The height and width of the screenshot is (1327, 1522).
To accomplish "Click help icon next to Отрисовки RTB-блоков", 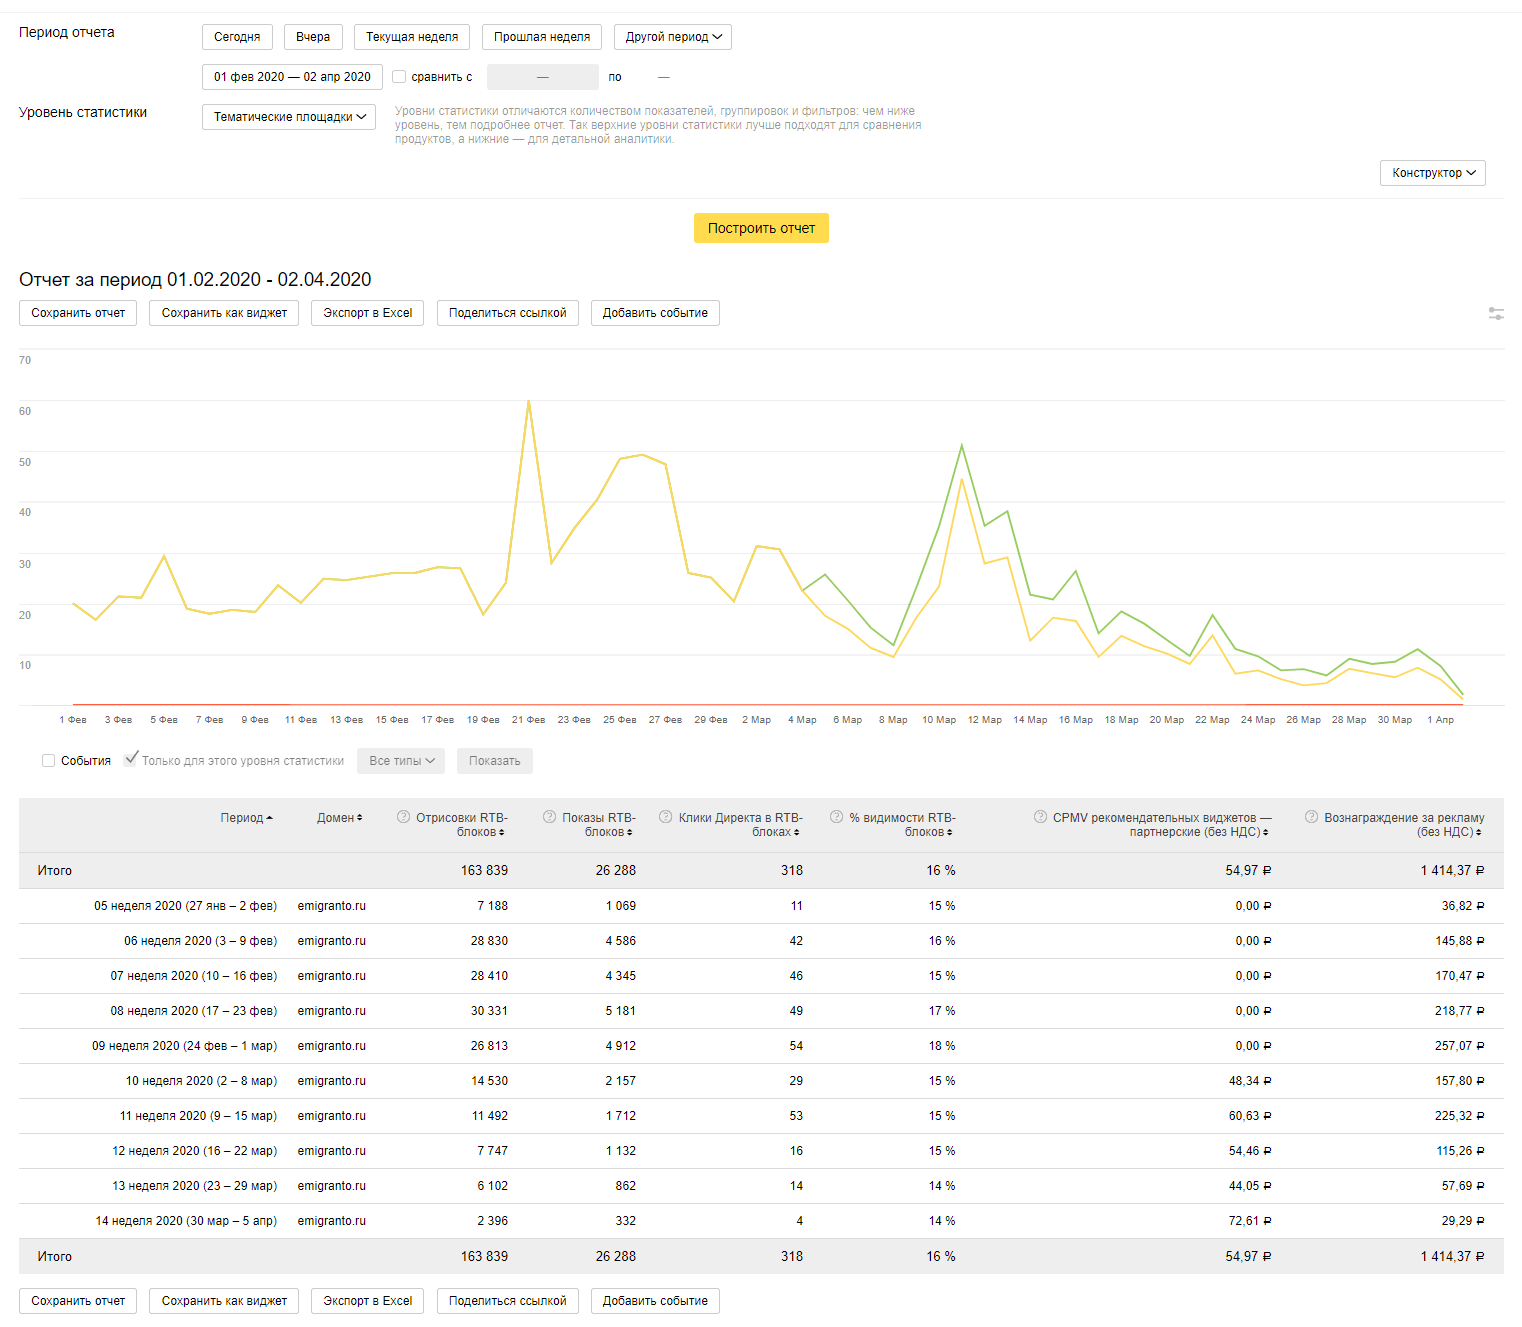I will click(x=404, y=817).
